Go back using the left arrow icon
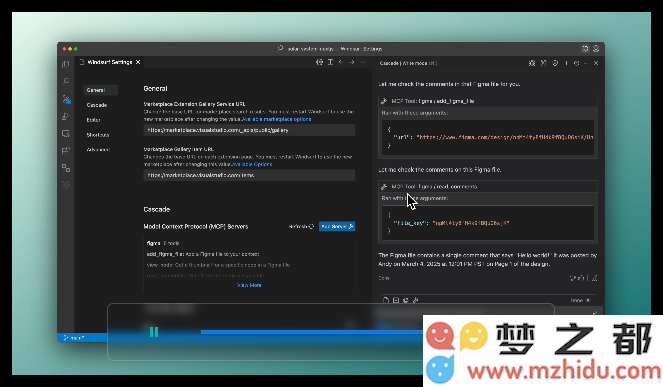Viewport: 663px width, 387px height. coord(341,62)
